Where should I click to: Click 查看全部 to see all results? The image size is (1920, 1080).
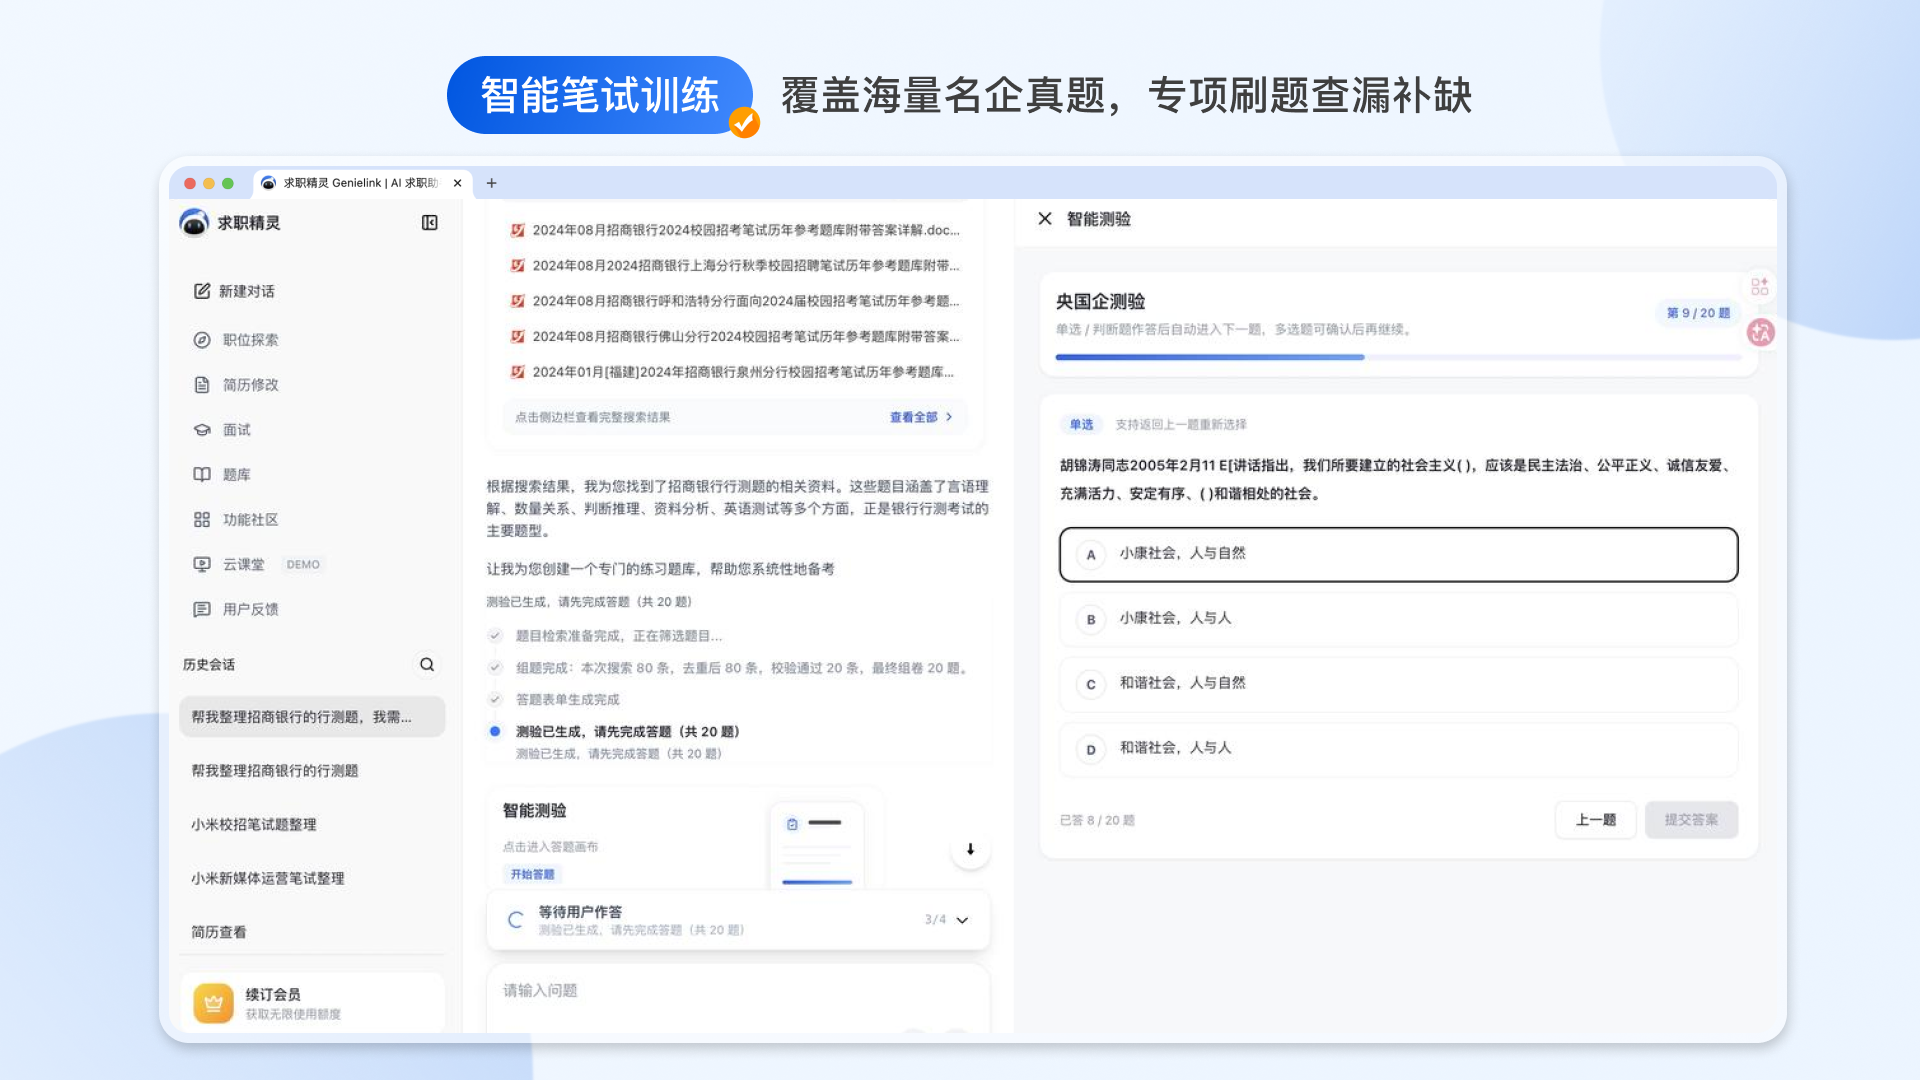point(913,418)
